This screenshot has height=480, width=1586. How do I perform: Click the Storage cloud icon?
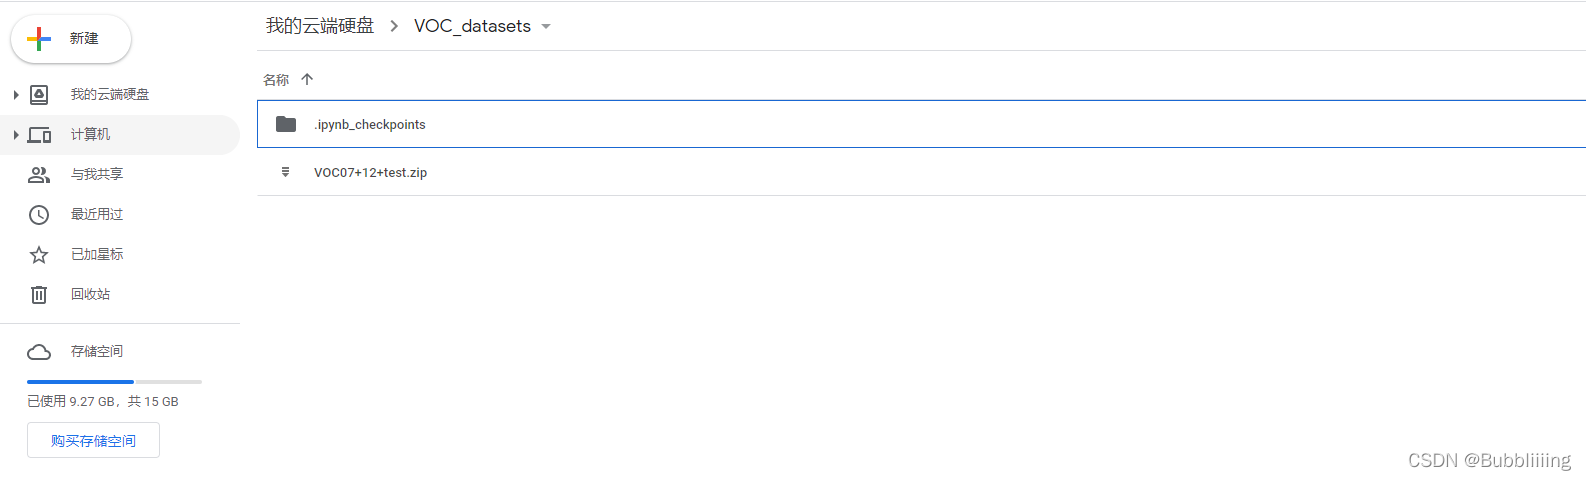coord(39,352)
